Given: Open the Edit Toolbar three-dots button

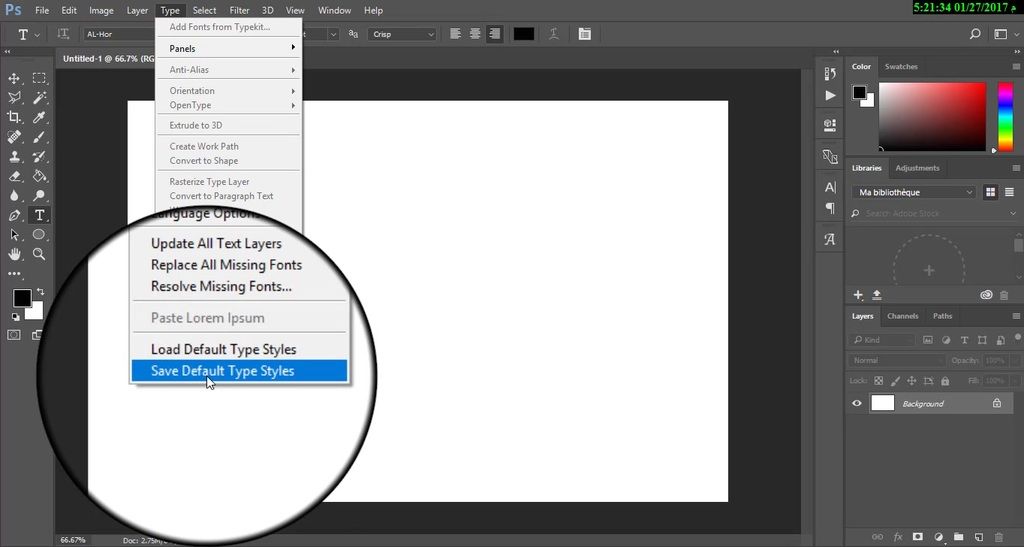Looking at the screenshot, I should [14, 274].
